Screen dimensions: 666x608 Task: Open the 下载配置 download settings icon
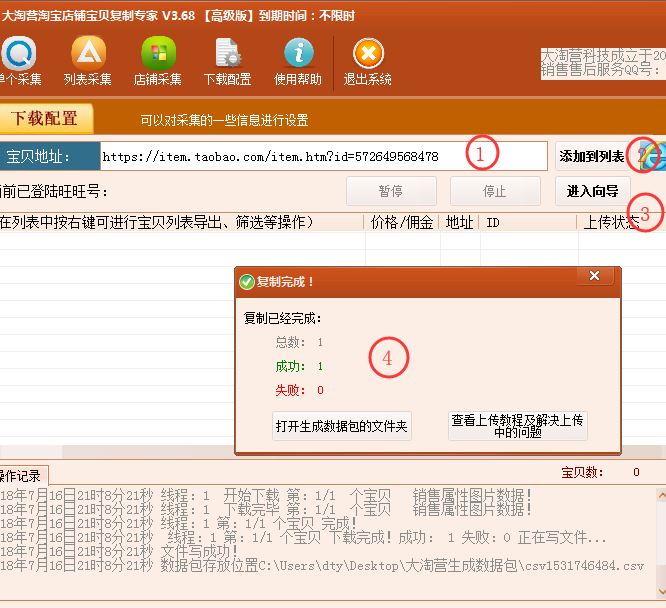228,61
